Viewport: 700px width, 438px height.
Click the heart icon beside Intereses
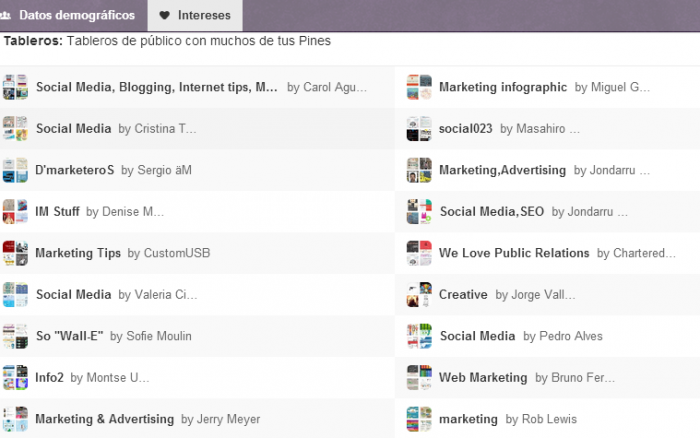(x=165, y=15)
